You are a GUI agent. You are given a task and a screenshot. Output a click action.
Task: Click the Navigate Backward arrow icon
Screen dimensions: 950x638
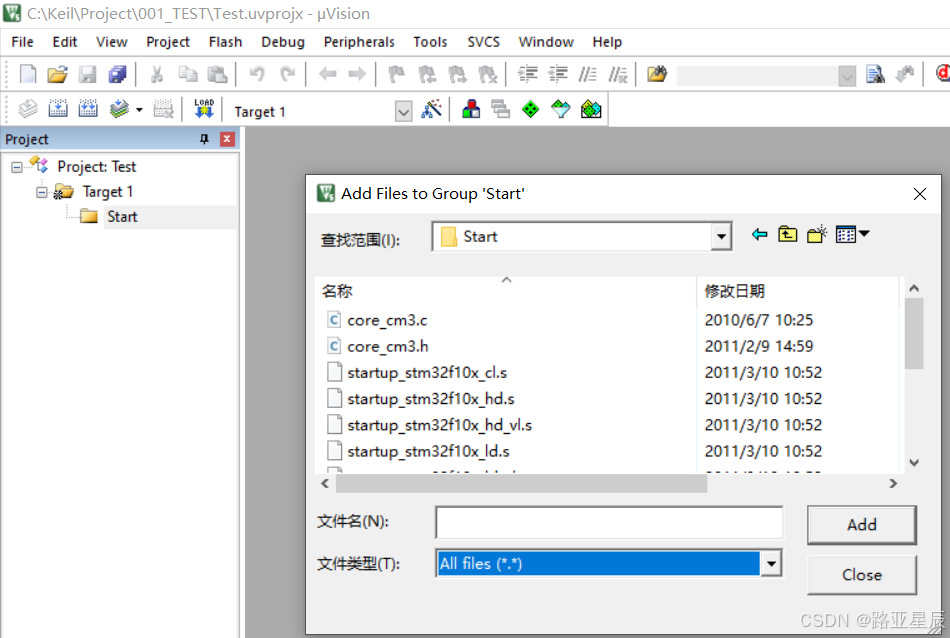point(327,75)
